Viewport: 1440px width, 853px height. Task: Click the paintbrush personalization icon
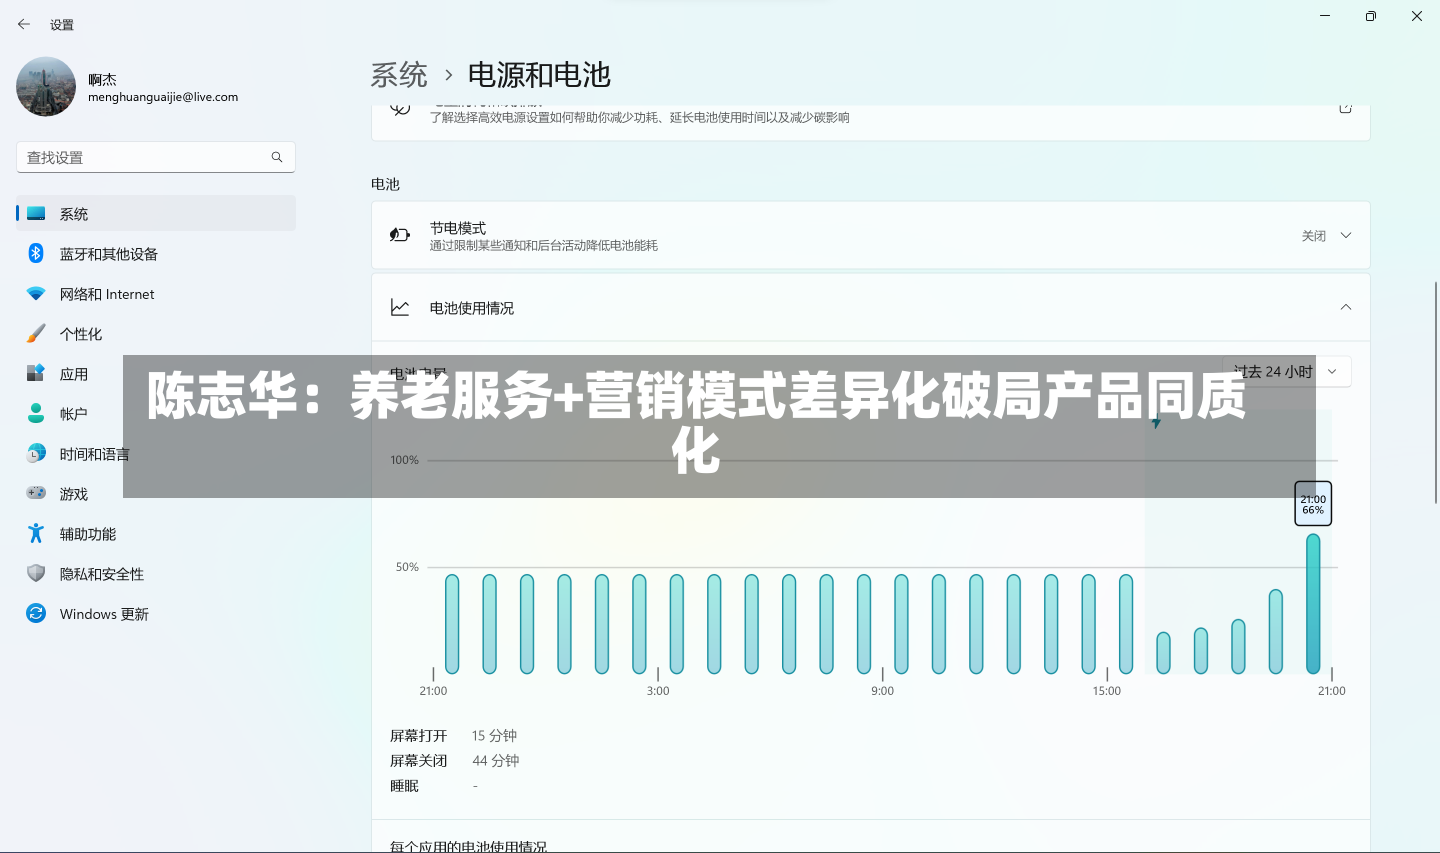pos(36,333)
